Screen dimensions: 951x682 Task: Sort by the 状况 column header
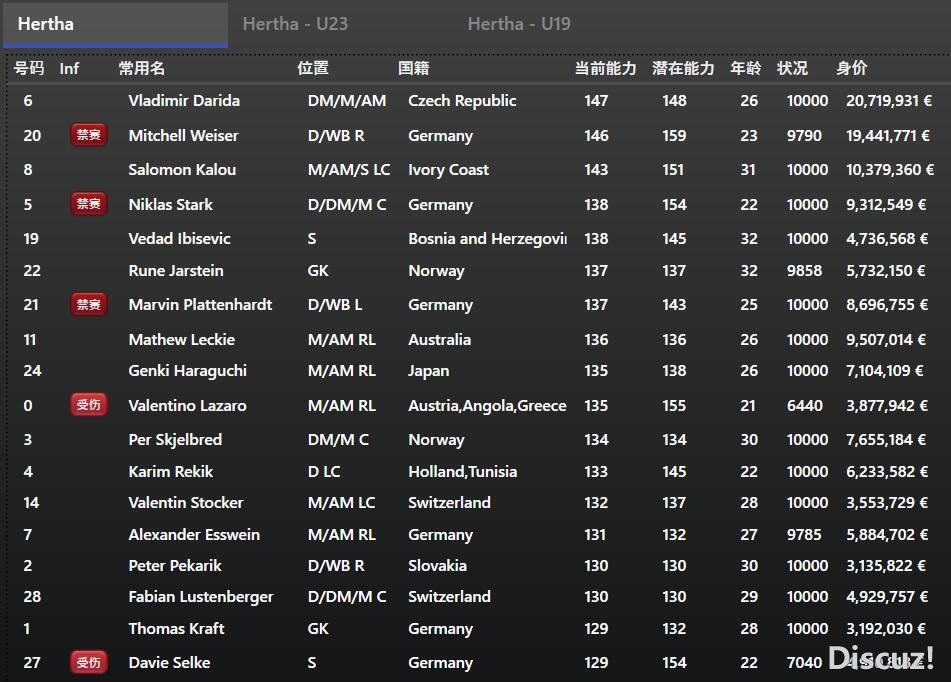(x=792, y=68)
